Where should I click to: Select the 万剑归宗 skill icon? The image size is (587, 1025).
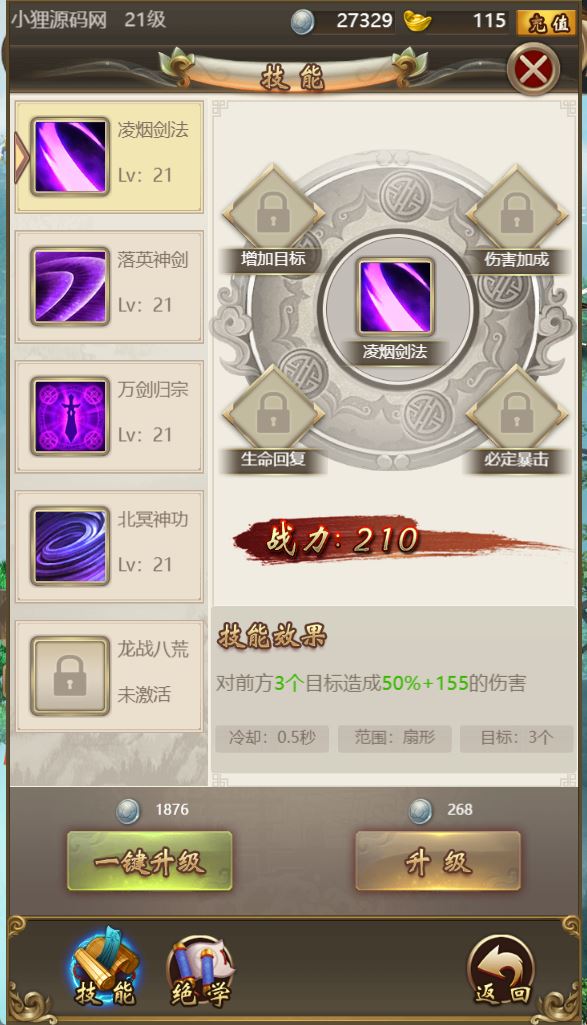pyautogui.click(x=70, y=416)
